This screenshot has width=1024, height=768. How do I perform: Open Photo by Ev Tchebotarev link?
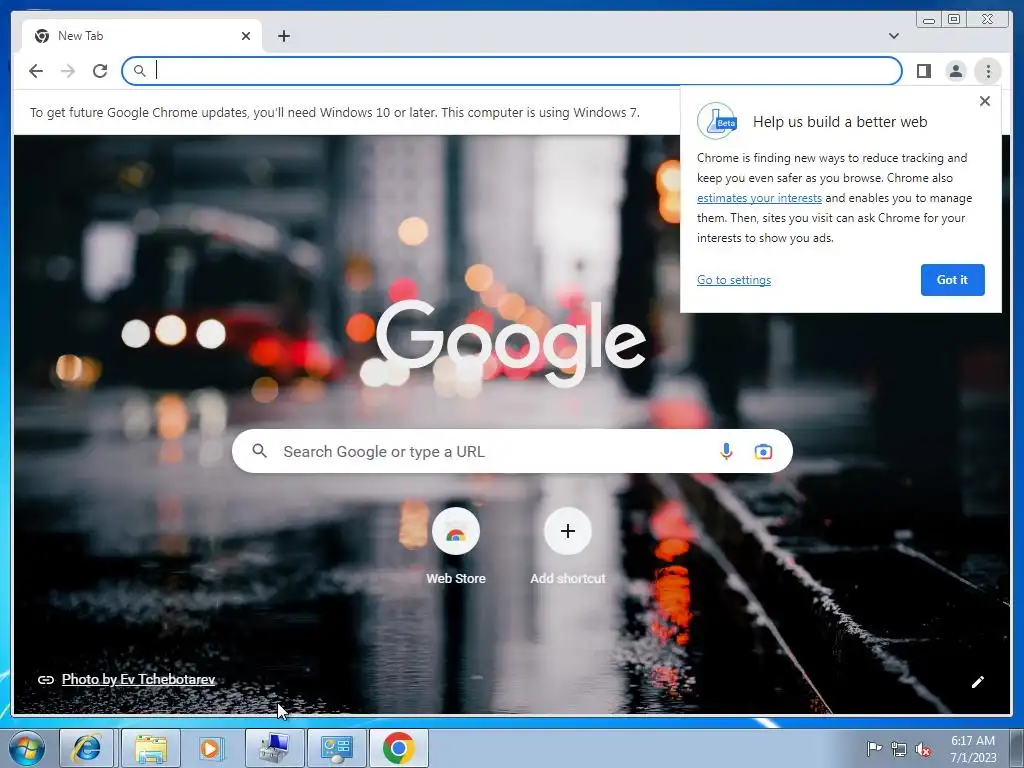138,679
